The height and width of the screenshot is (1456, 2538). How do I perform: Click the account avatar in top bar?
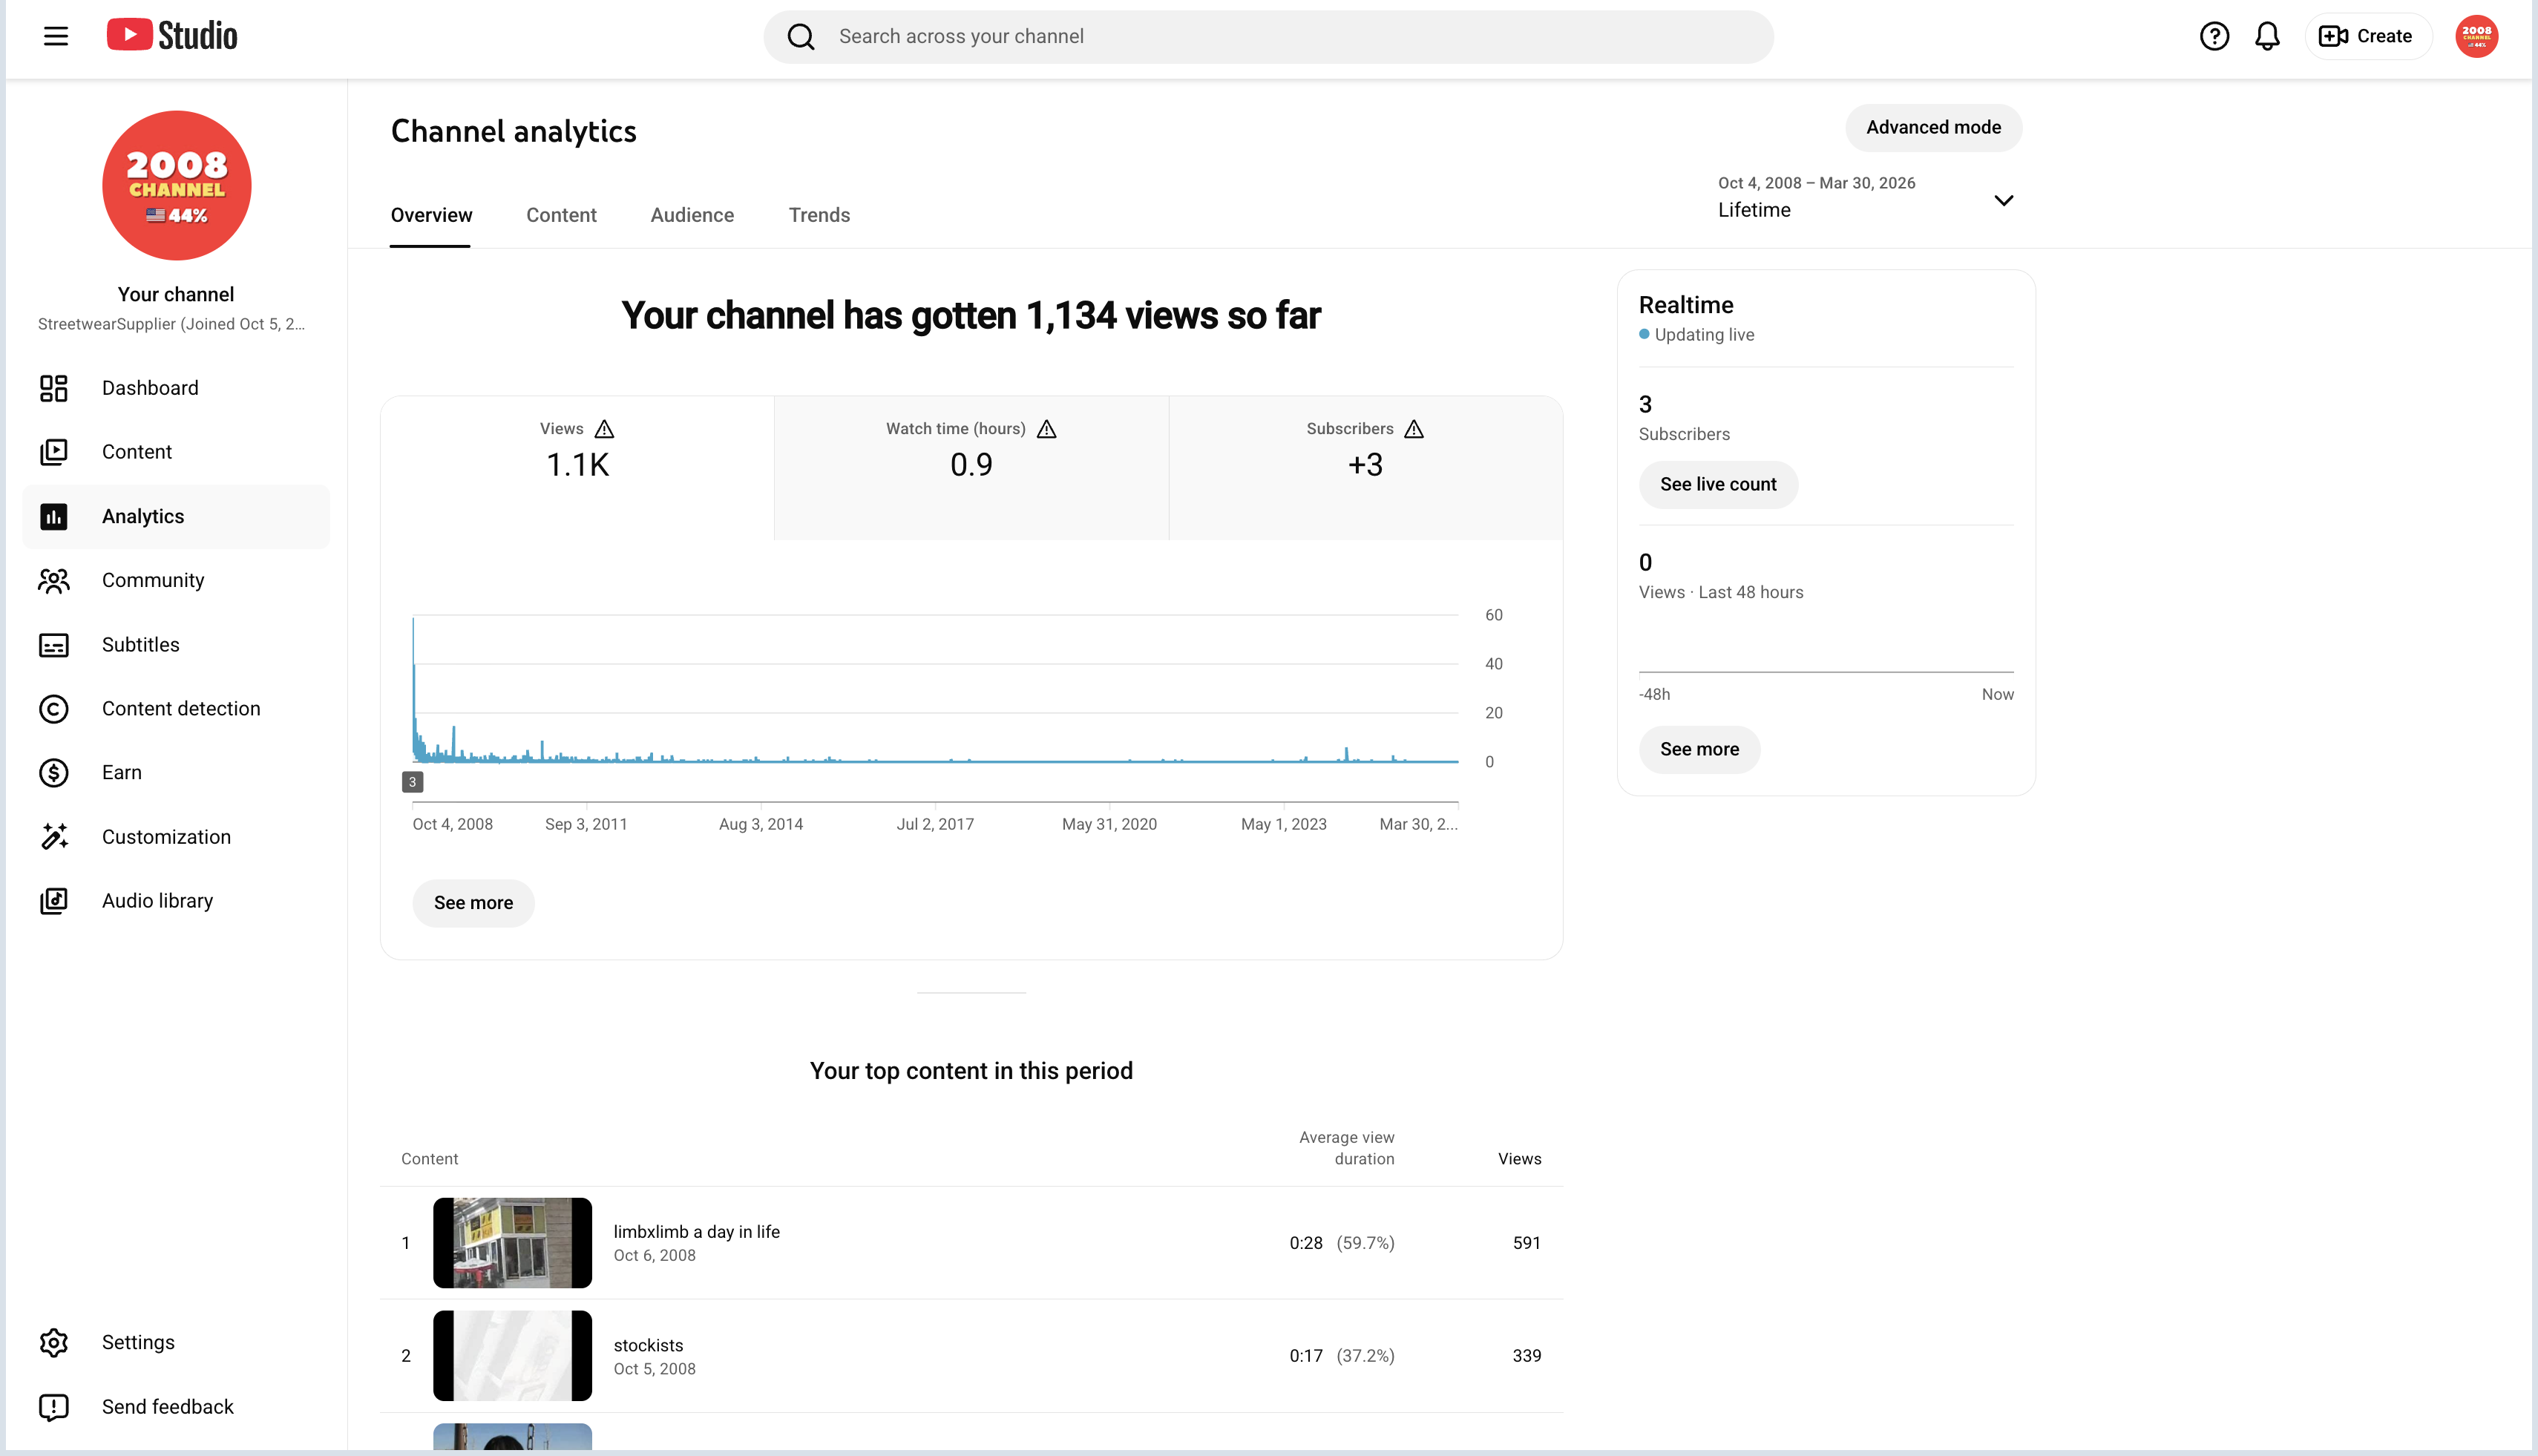[2476, 36]
